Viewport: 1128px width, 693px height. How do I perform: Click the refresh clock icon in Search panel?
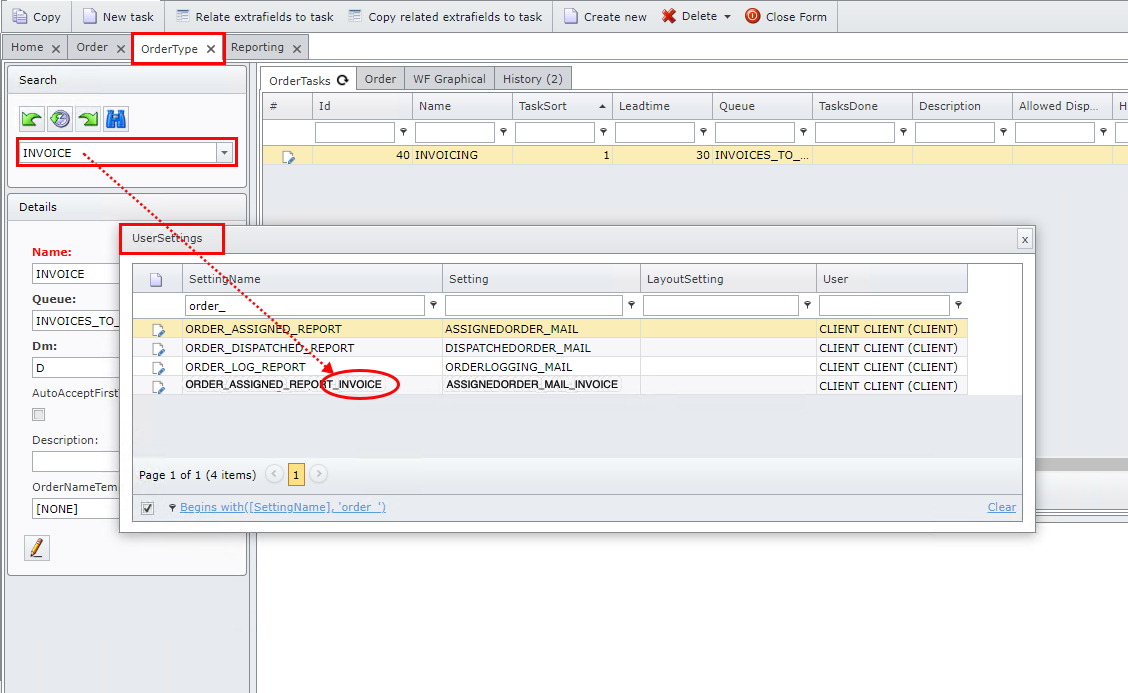point(59,119)
